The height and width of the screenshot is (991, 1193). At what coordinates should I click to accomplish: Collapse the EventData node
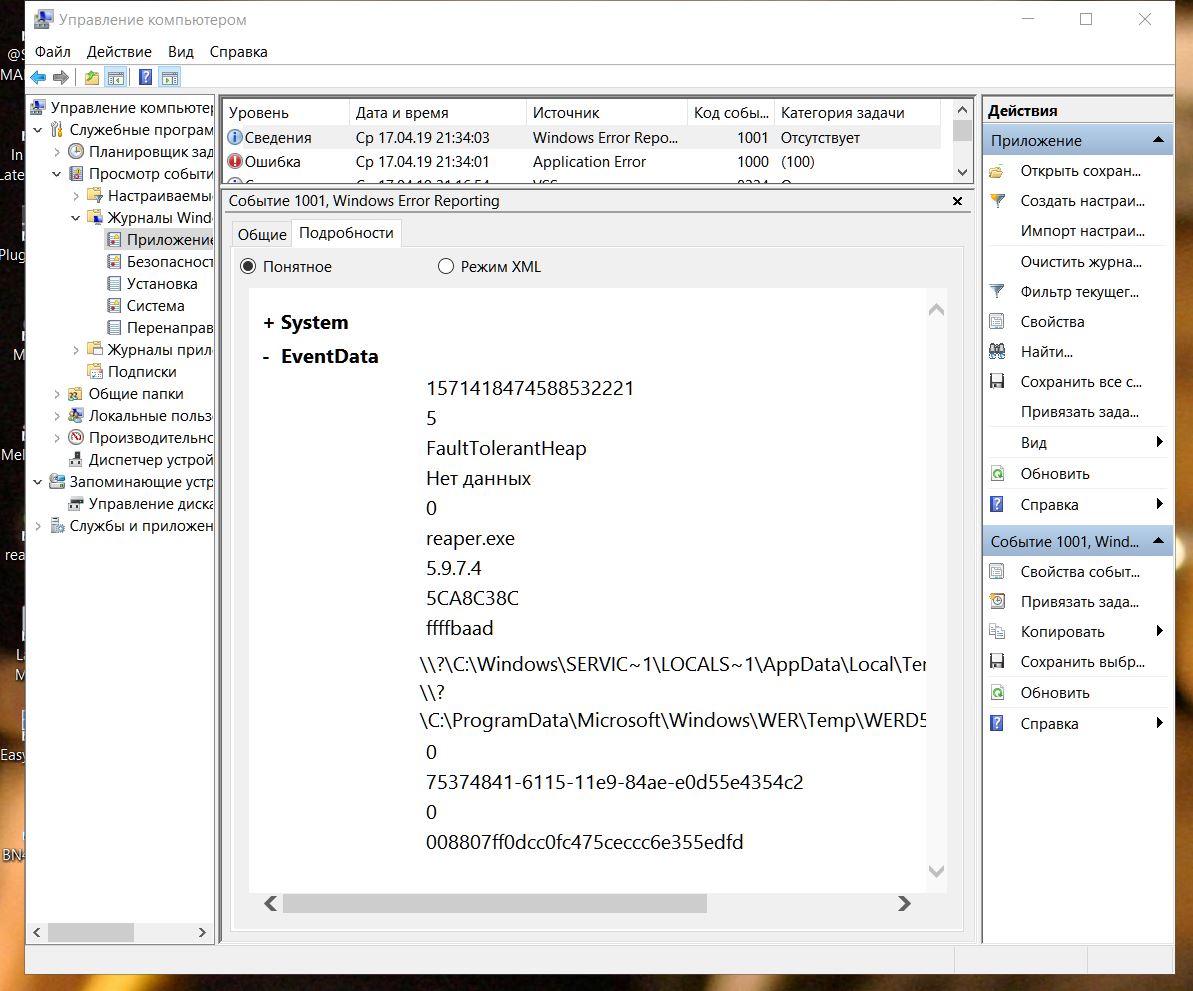pyautogui.click(x=266, y=357)
